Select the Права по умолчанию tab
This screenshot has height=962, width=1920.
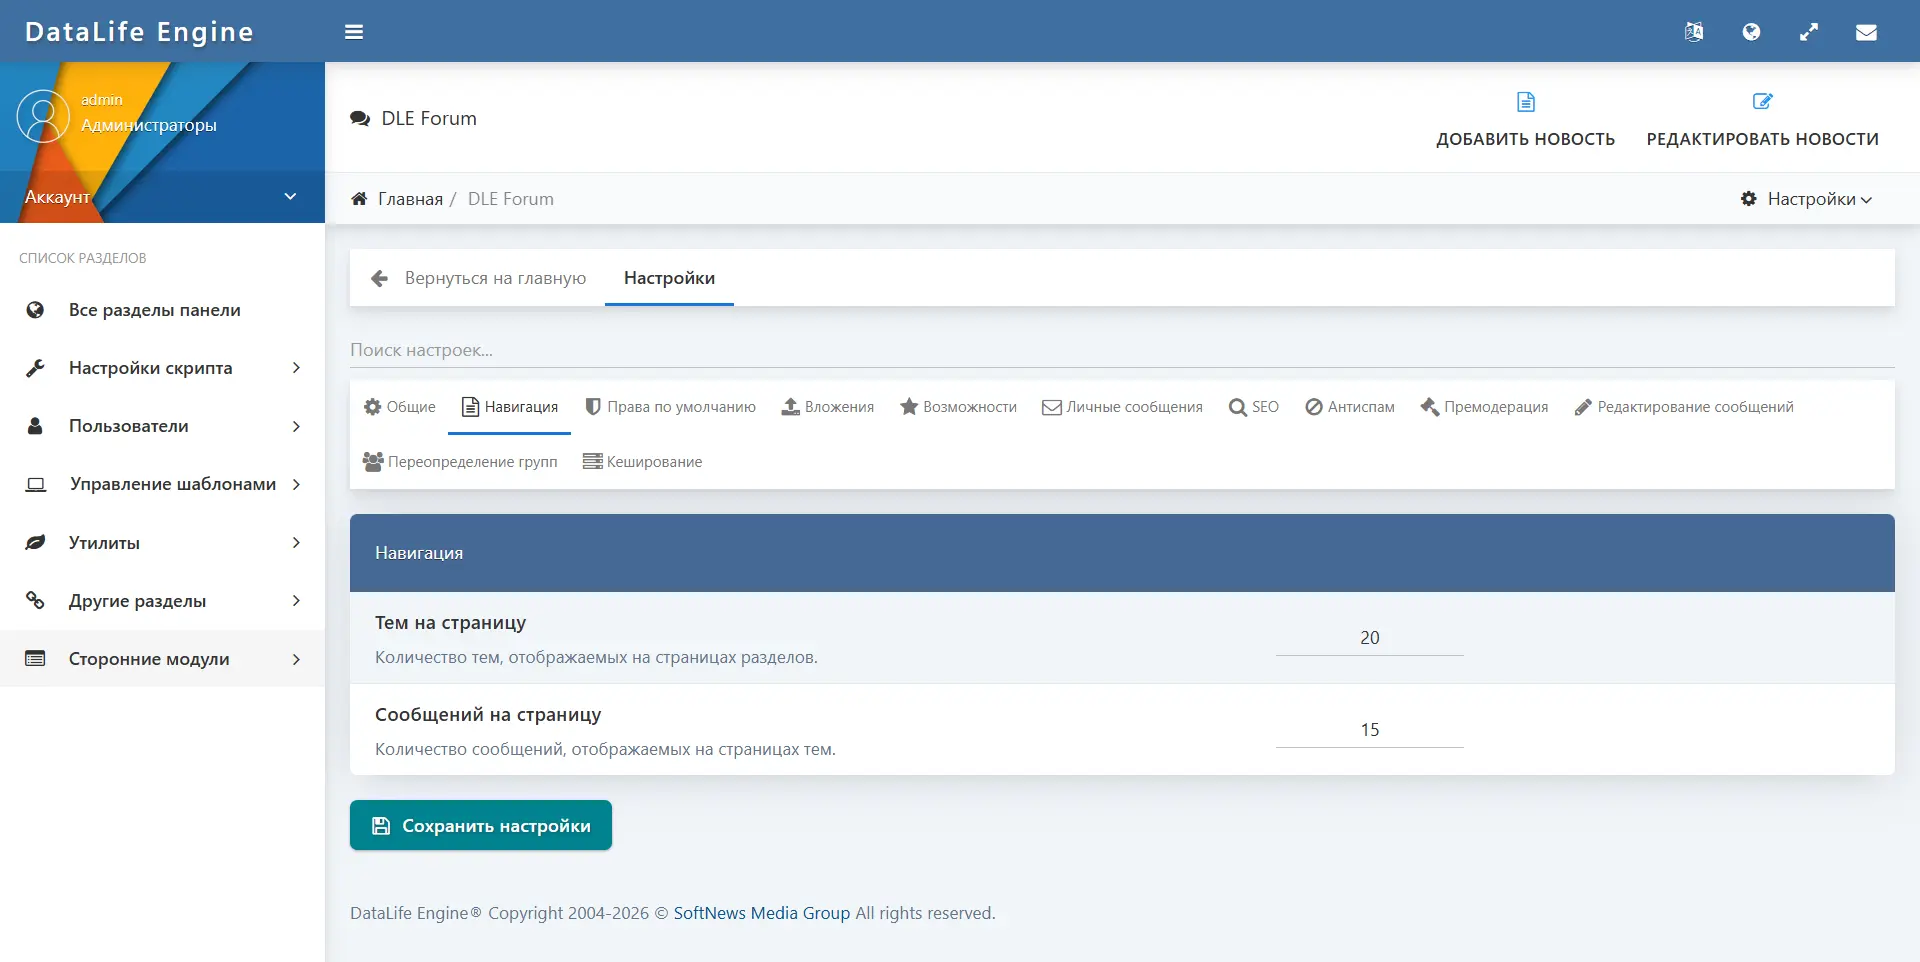670,407
